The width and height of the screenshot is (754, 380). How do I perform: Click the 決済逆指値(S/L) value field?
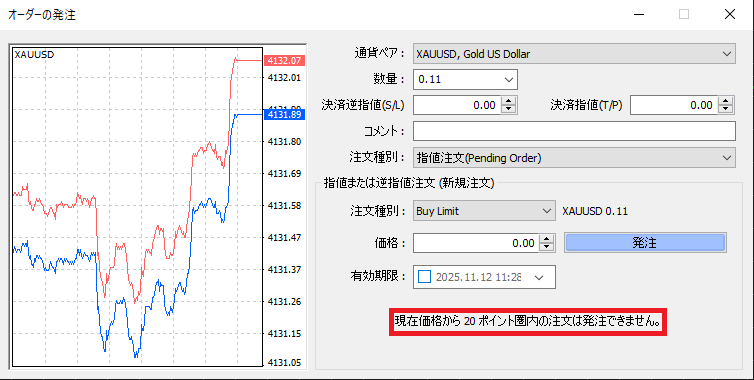[456, 105]
